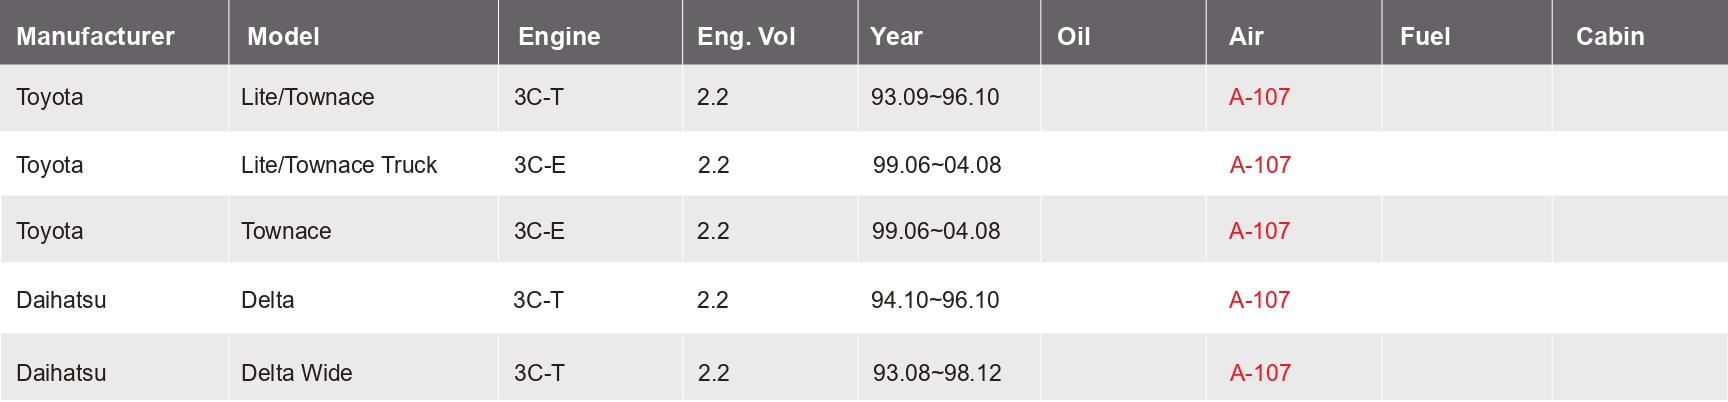
Task: Click the Manufacturer column header
Action: pos(95,37)
